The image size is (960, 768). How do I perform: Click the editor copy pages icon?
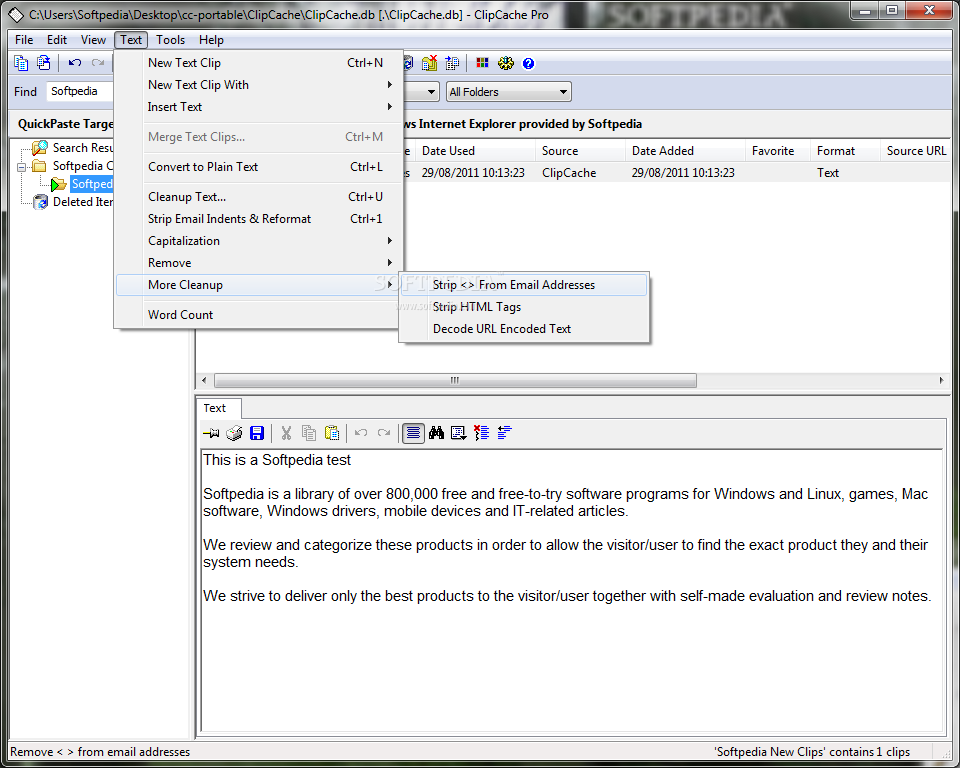309,433
